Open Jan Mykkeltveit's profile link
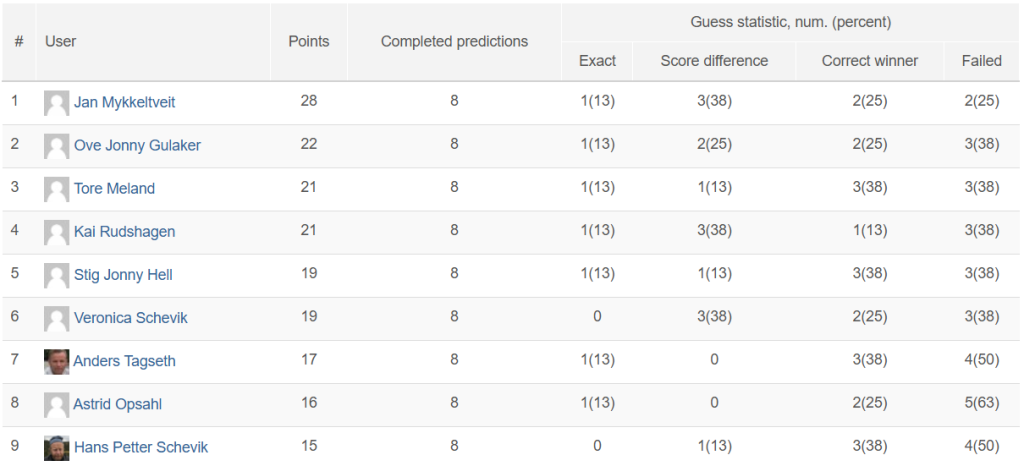This screenshot has width=1024, height=466. tap(124, 102)
